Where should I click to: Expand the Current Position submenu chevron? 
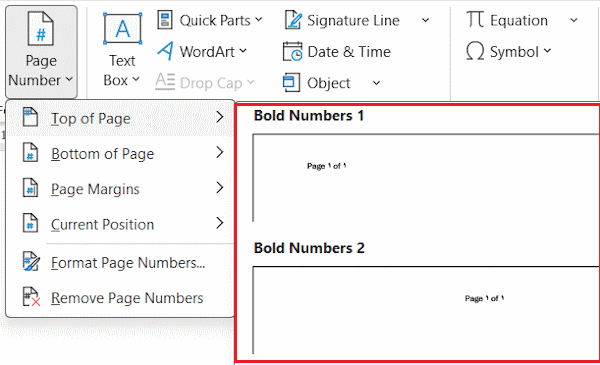pos(220,223)
